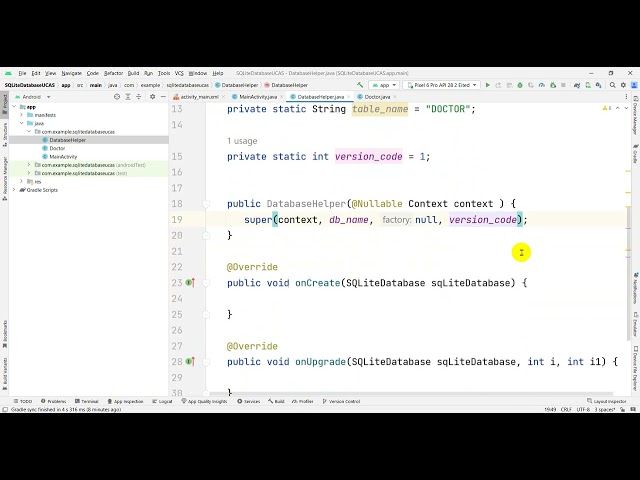The width and height of the screenshot is (640, 480).
Task: Click the Search Everywhere magnifier icon
Action: click(612, 85)
